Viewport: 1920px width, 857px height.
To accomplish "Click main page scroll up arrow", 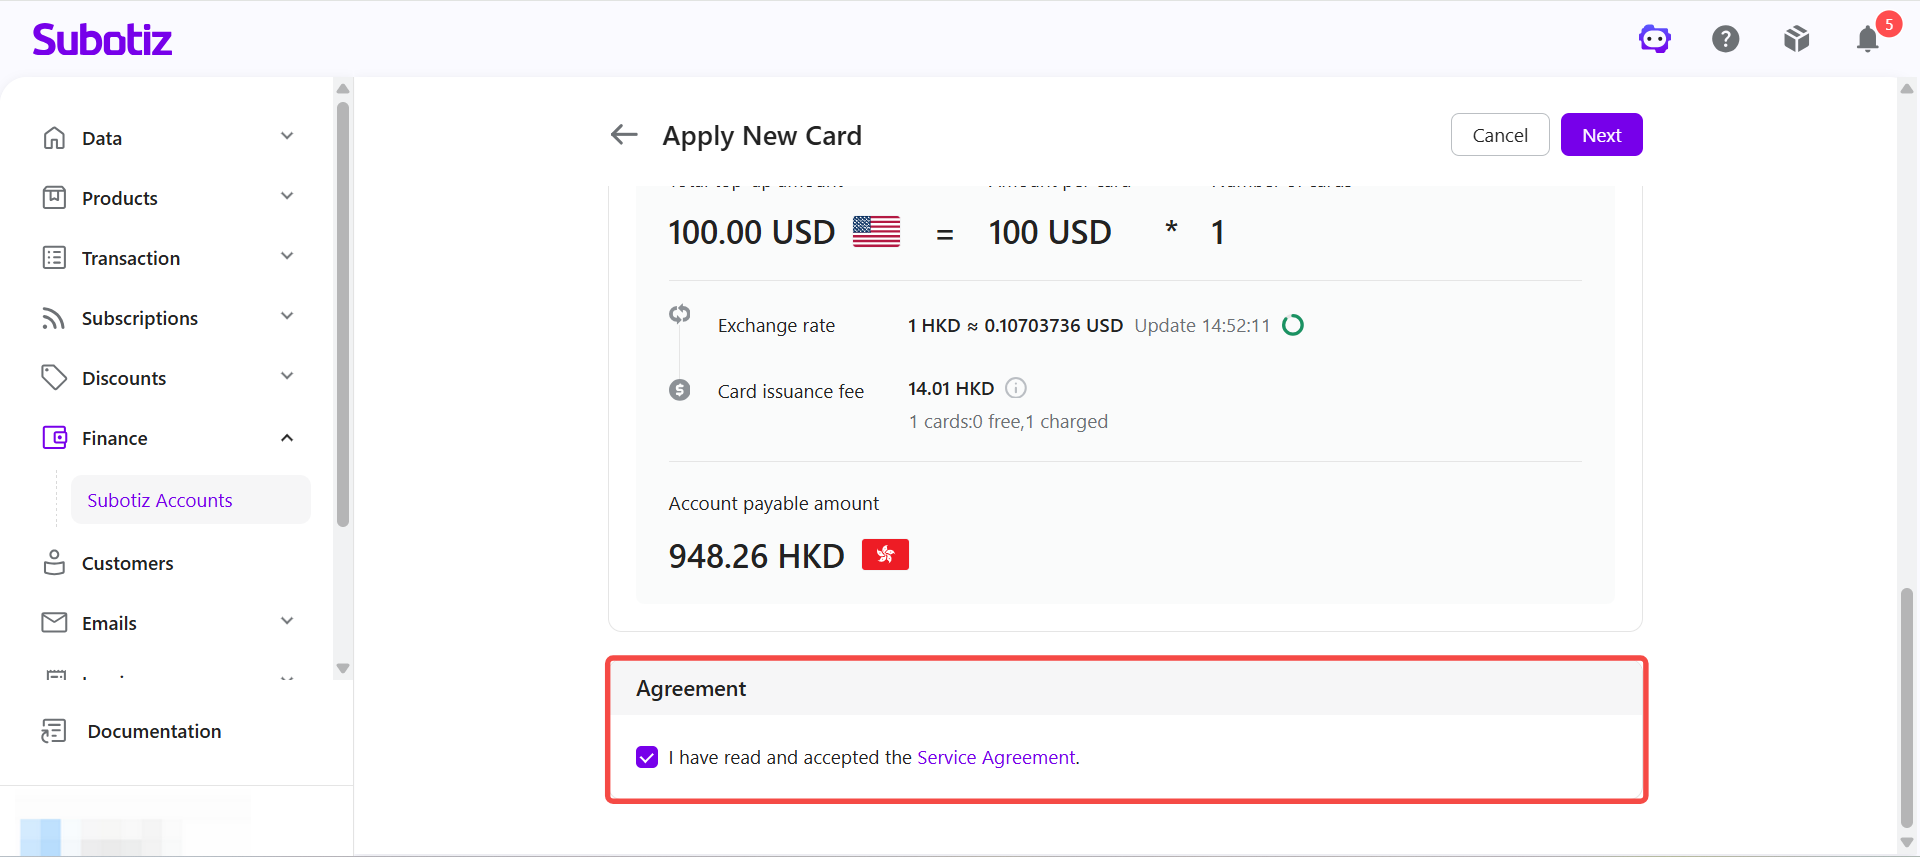I will click(1907, 89).
